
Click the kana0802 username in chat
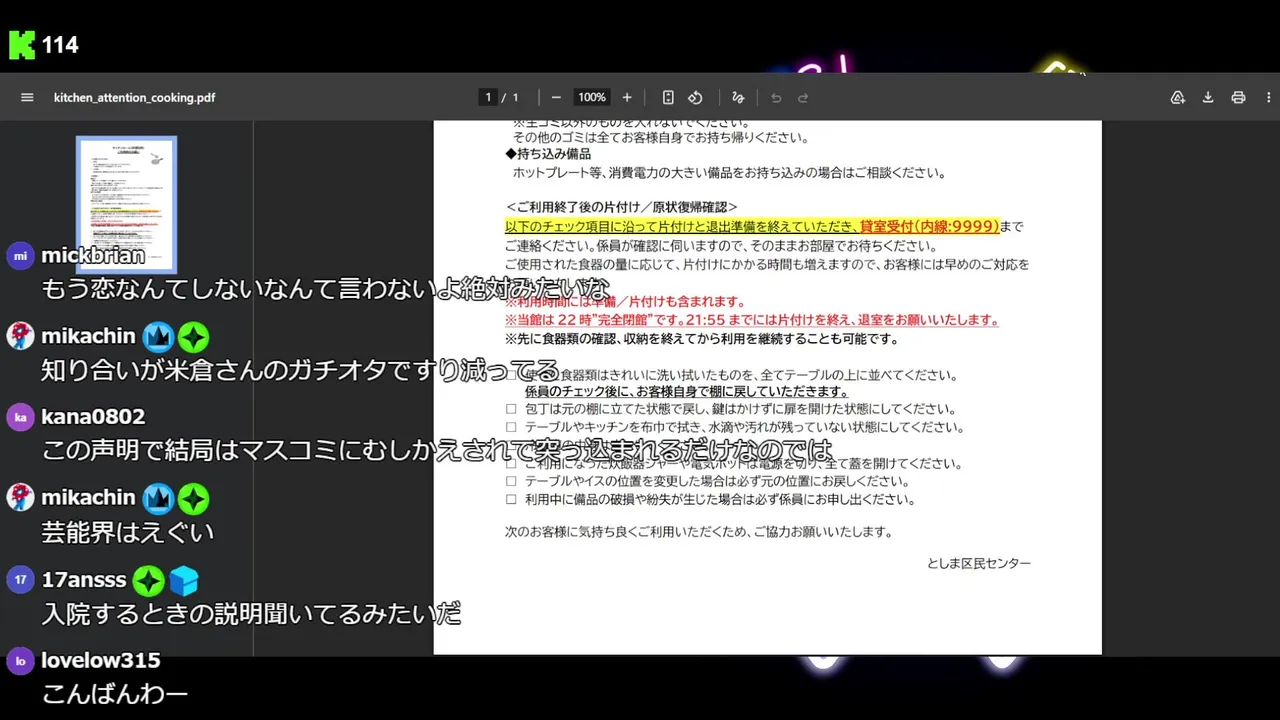pyautogui.click(x=93, y=416)
